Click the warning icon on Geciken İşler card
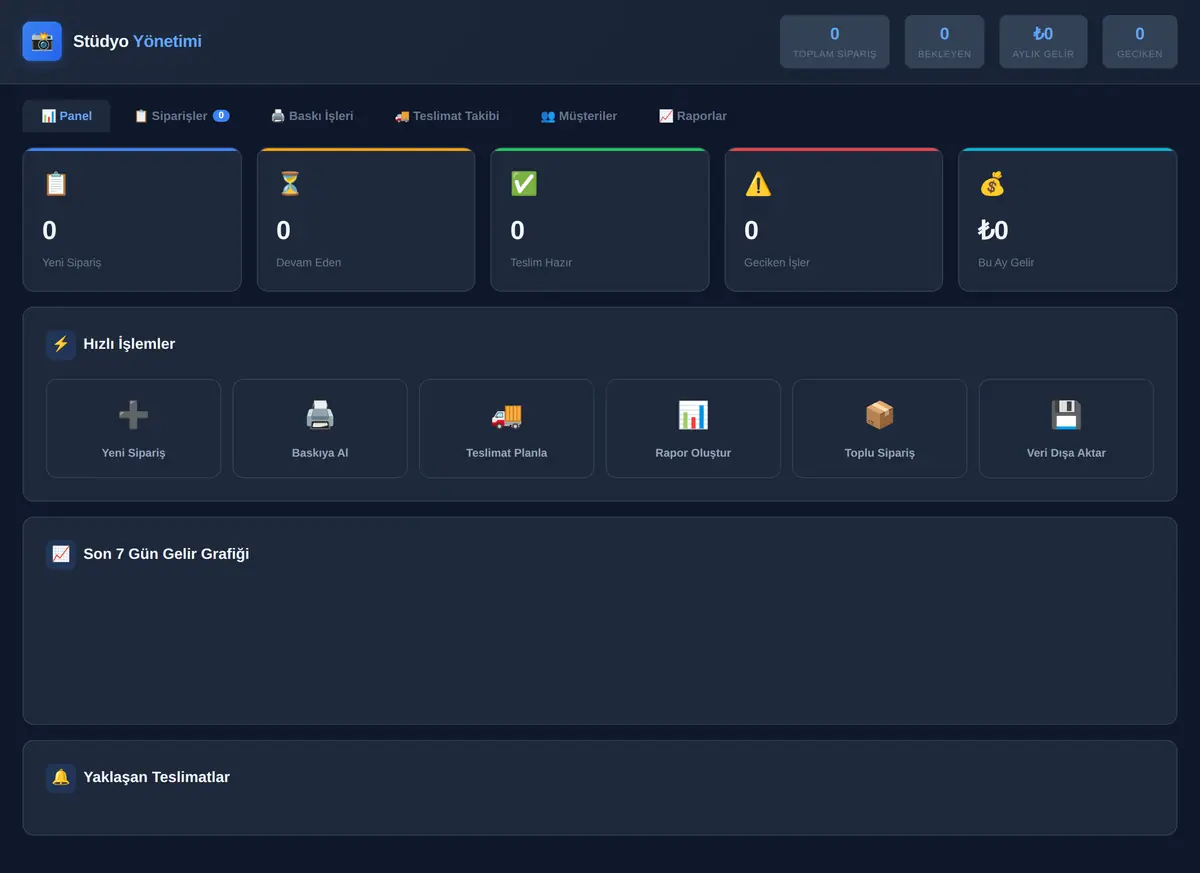The image size is (1200, 873). click(x=758, y=184)
